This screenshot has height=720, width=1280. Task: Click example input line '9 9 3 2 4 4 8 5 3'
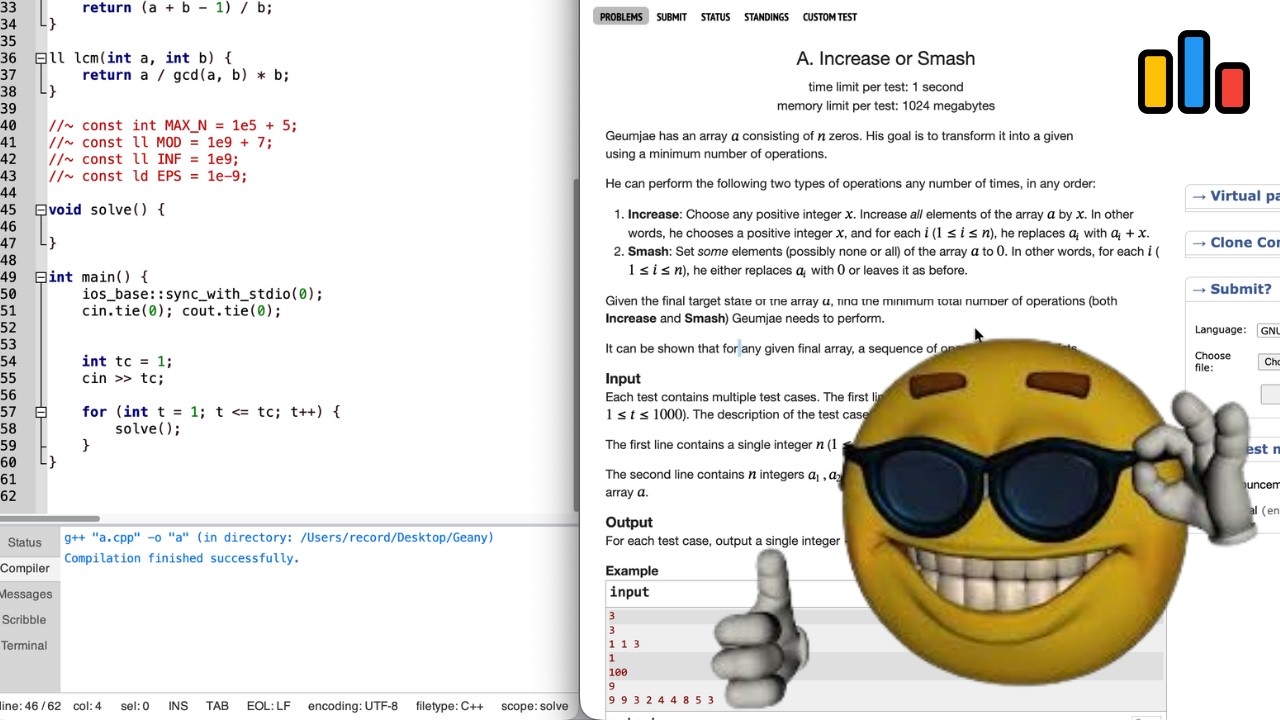click(x=661, y=700)
